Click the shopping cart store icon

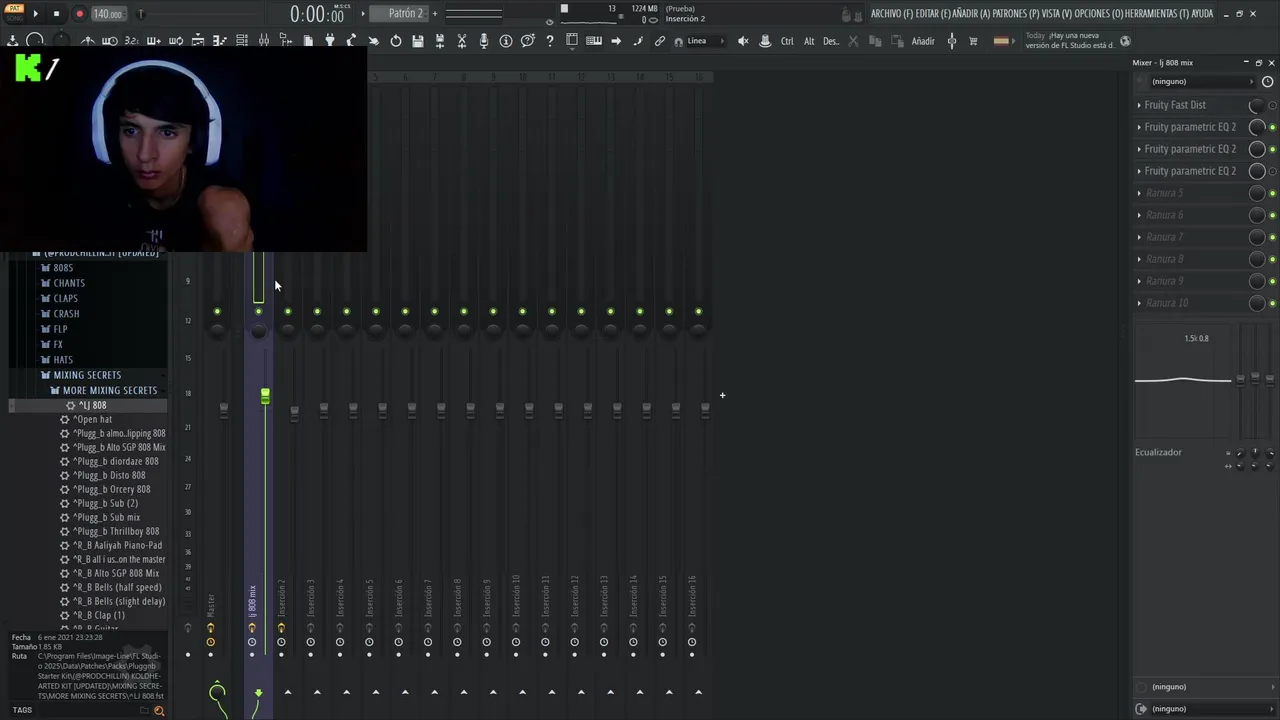click(973, 41)
